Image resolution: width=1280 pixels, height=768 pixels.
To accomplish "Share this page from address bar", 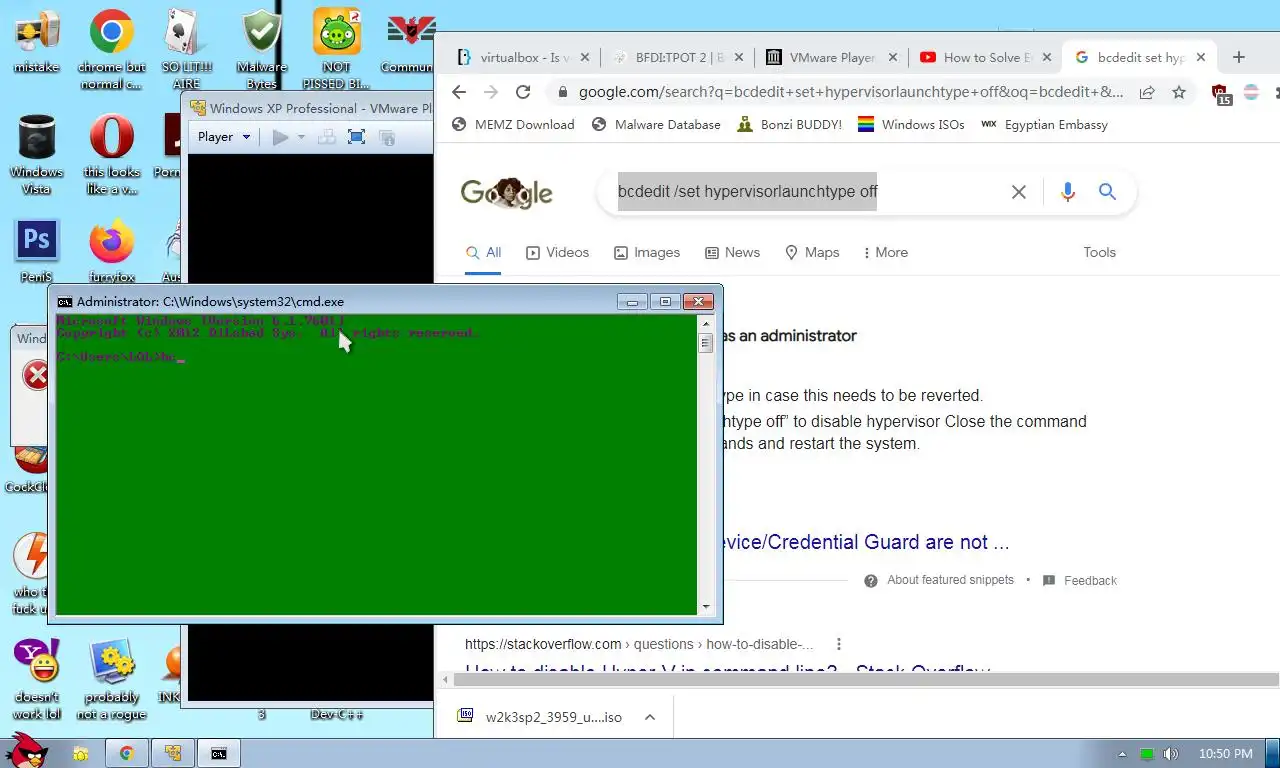I will click(x=1147, y=92).
